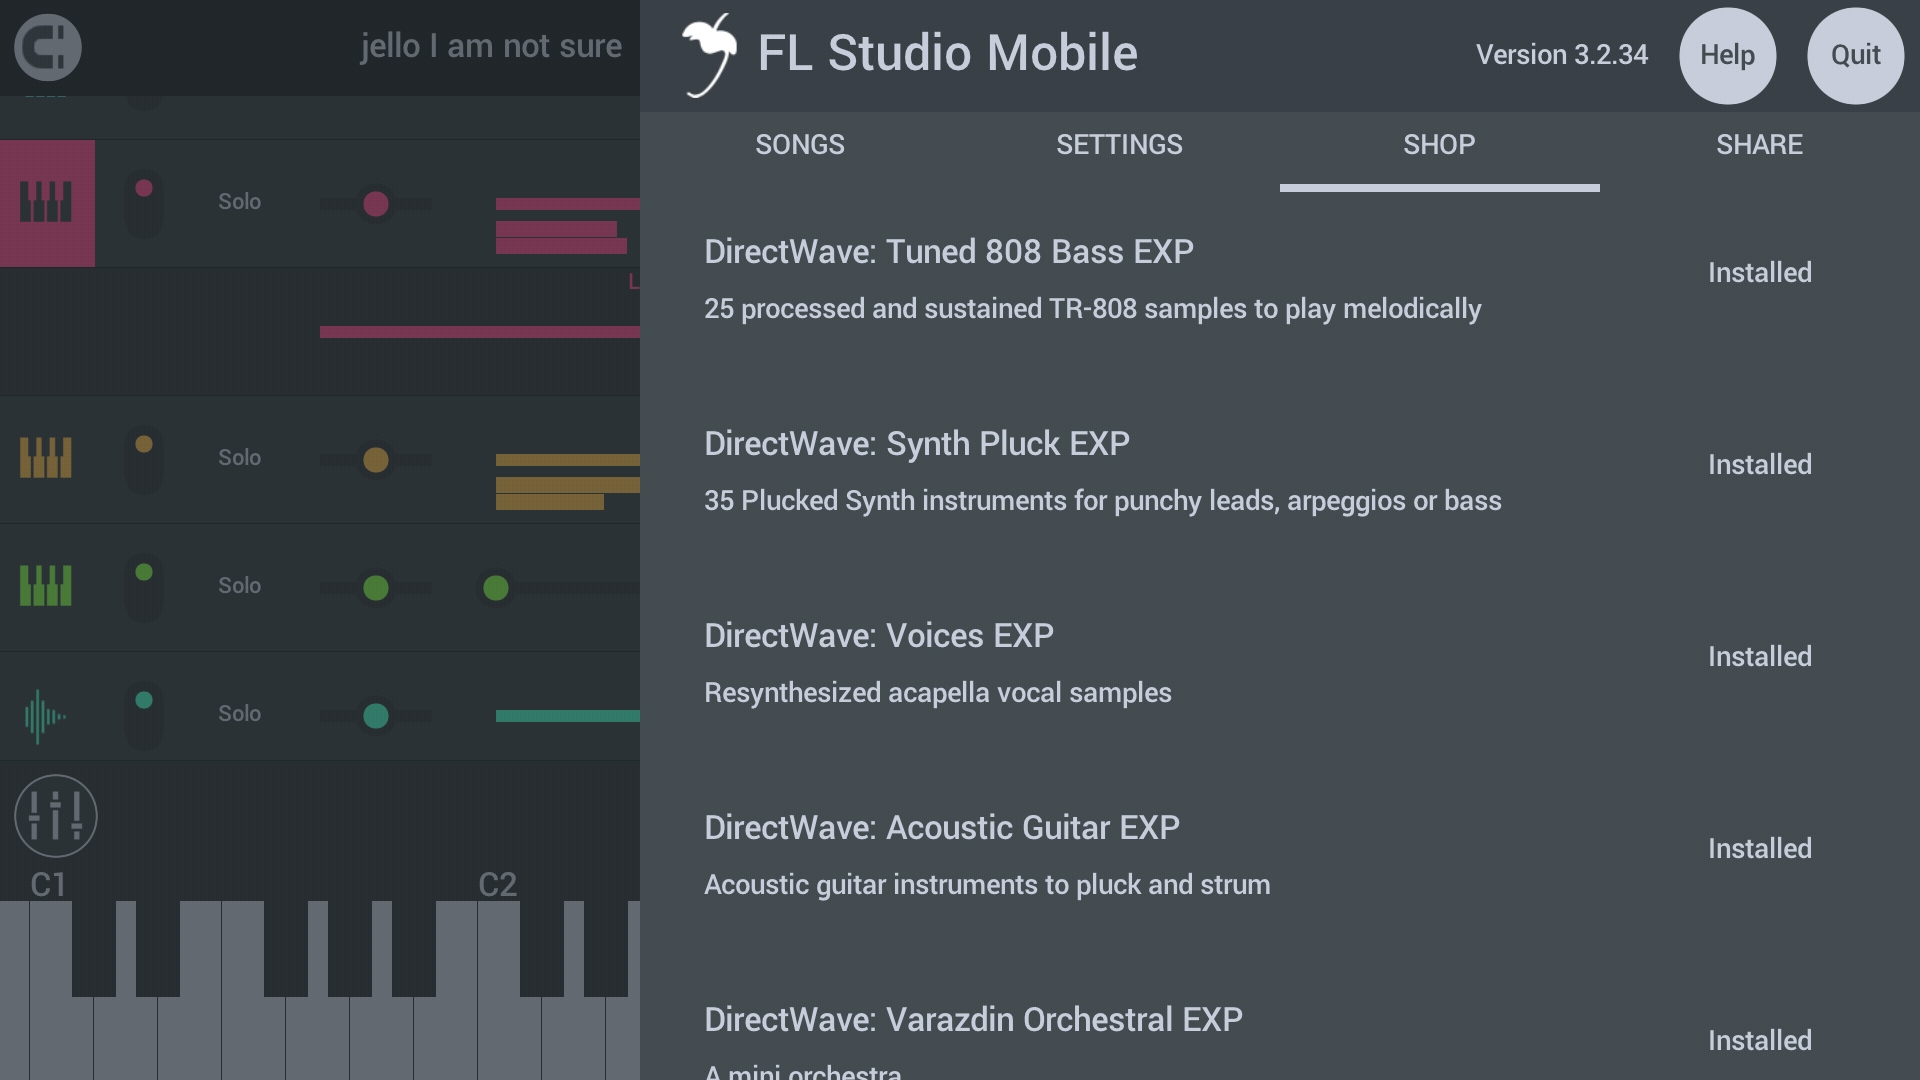Open SHARE tab in FL Studio
The image size is (1920, 1080).
[x=1759, y=144]
